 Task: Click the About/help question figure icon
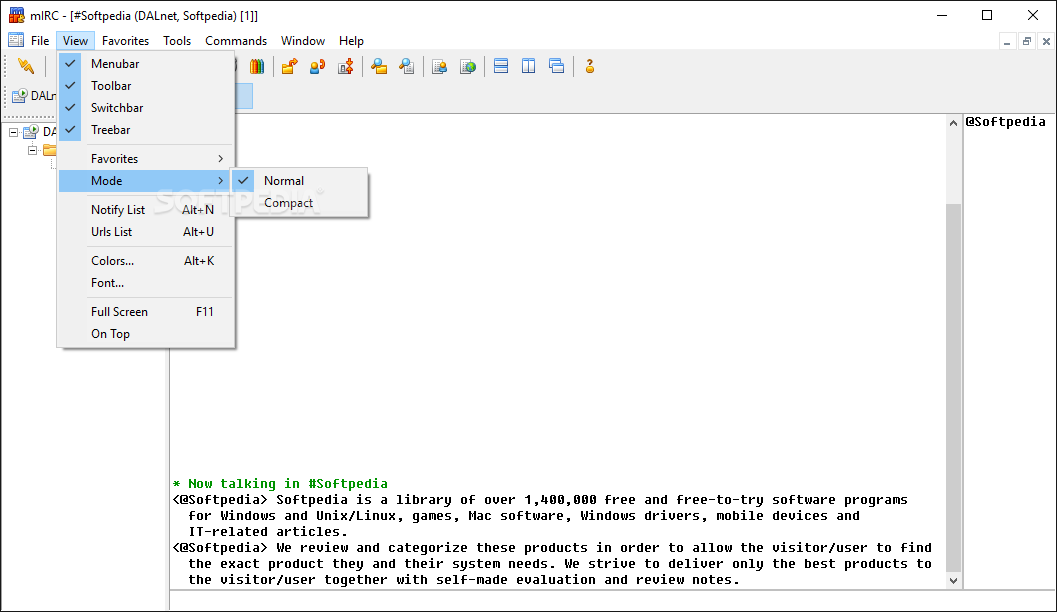point(590,66)
